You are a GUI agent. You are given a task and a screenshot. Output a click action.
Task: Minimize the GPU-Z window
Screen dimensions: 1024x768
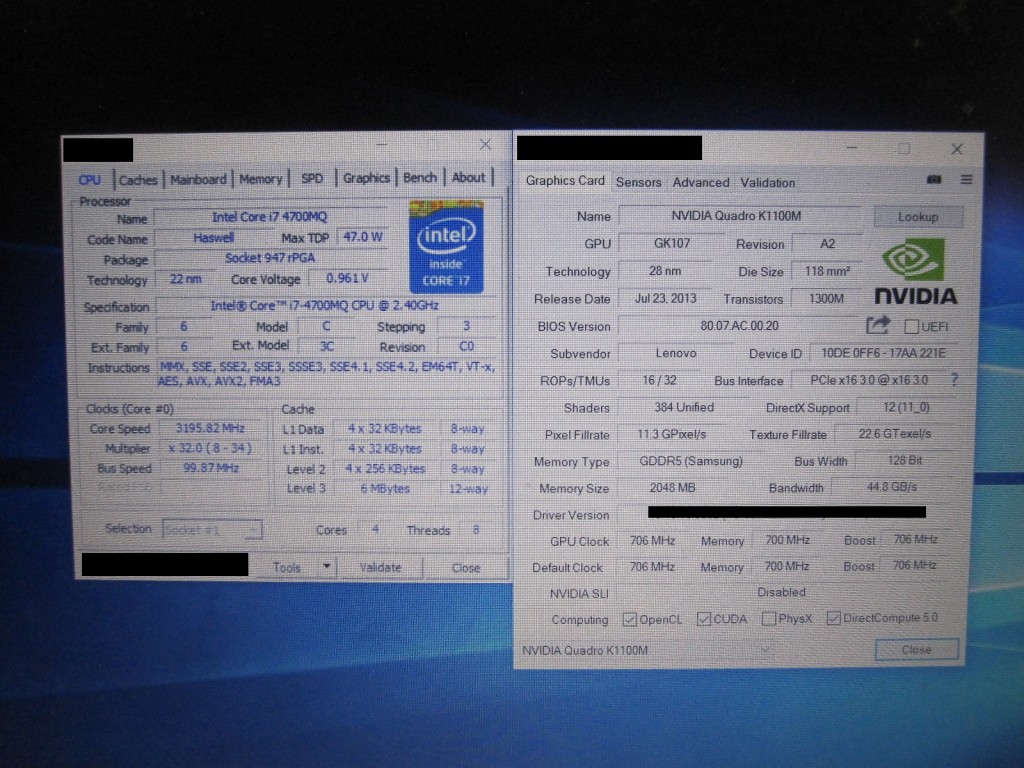point(852,148)
